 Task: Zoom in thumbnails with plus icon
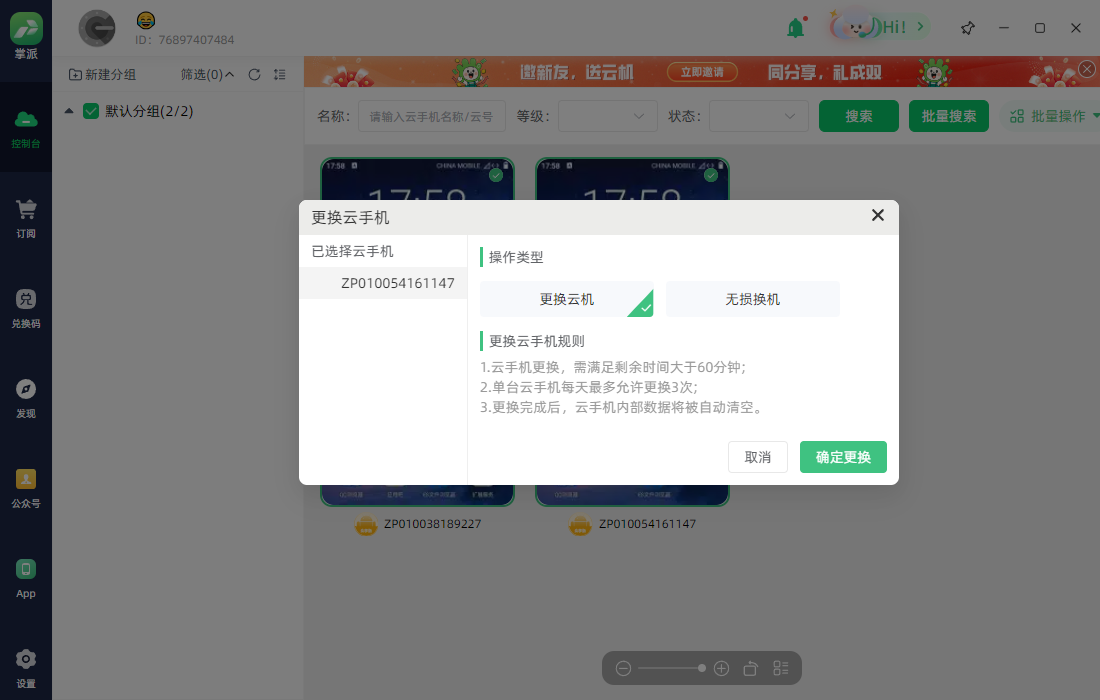click(721, 668)
